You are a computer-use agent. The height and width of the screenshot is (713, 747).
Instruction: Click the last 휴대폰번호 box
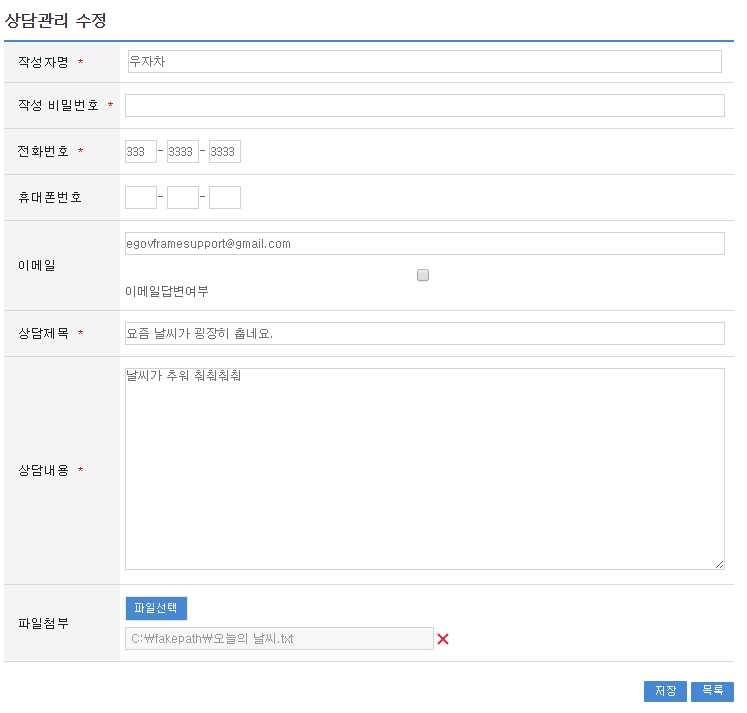225,198
